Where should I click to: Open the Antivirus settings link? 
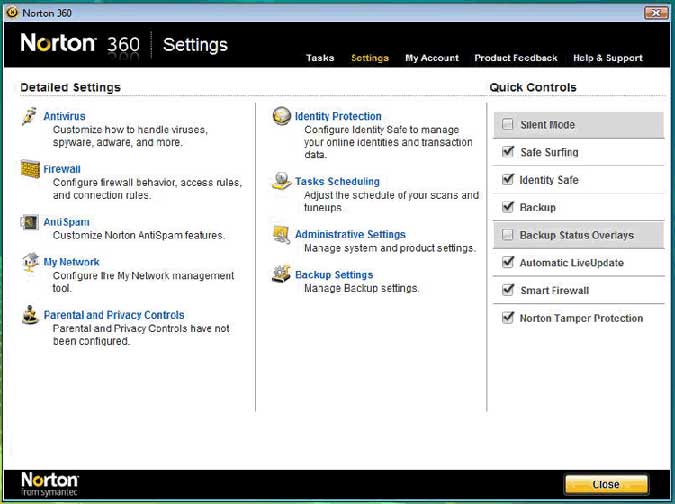point(64,116)
